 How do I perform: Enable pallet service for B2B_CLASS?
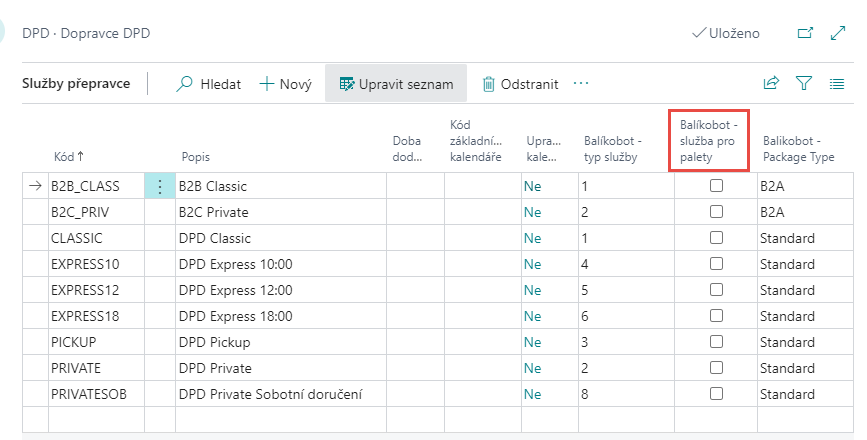click(716, 186)
